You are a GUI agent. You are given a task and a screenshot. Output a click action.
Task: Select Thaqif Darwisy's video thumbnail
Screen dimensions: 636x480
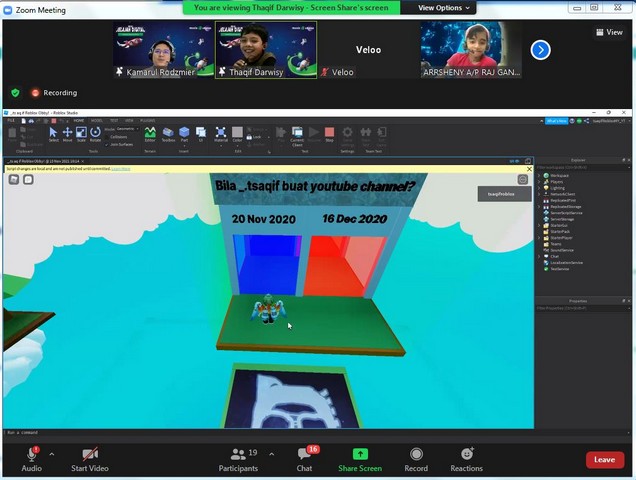tap(265, 49)
